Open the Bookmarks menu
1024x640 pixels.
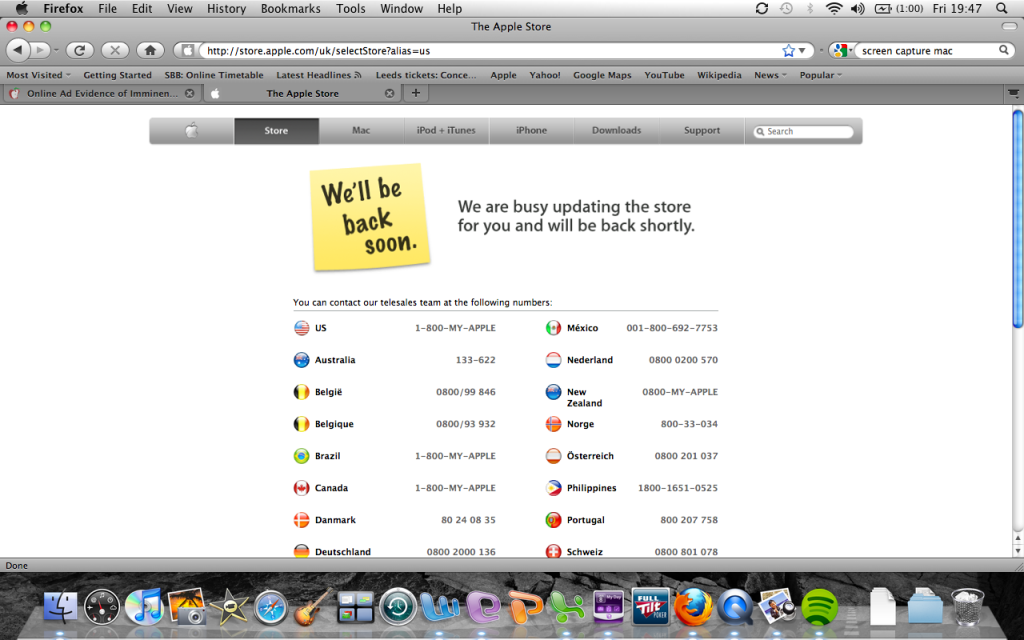[x=291, y=8]
